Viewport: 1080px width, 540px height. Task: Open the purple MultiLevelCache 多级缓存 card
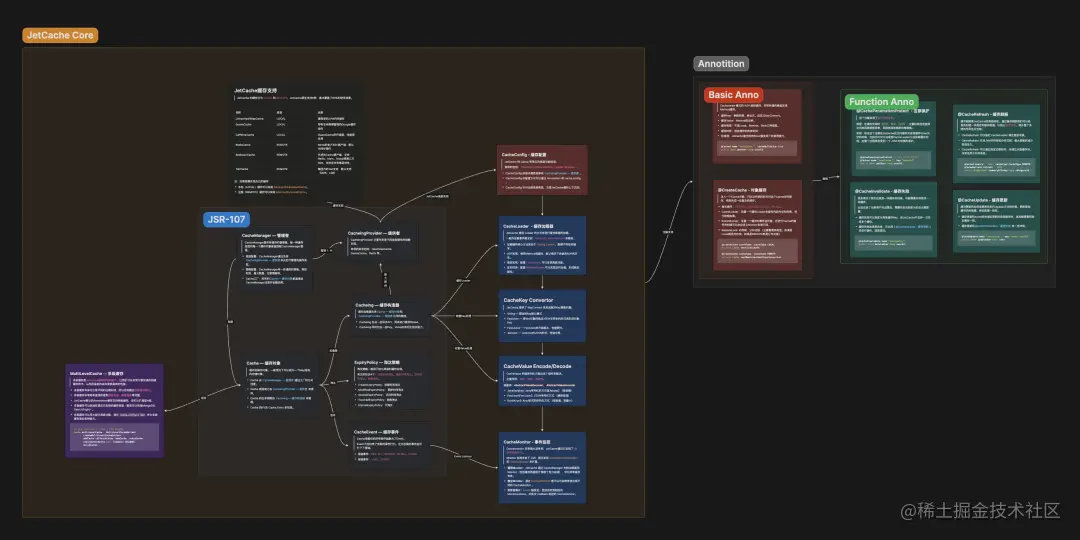click(x=115, y=411)
